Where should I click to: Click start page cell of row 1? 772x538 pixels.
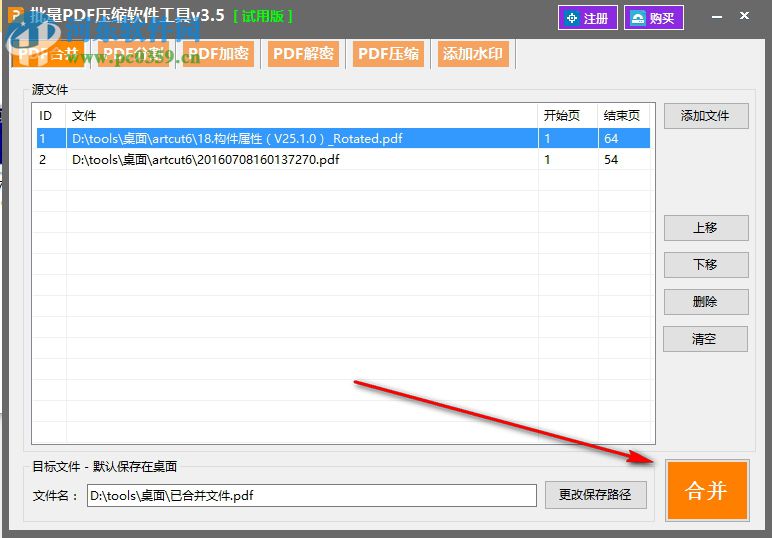pos(568,138)
